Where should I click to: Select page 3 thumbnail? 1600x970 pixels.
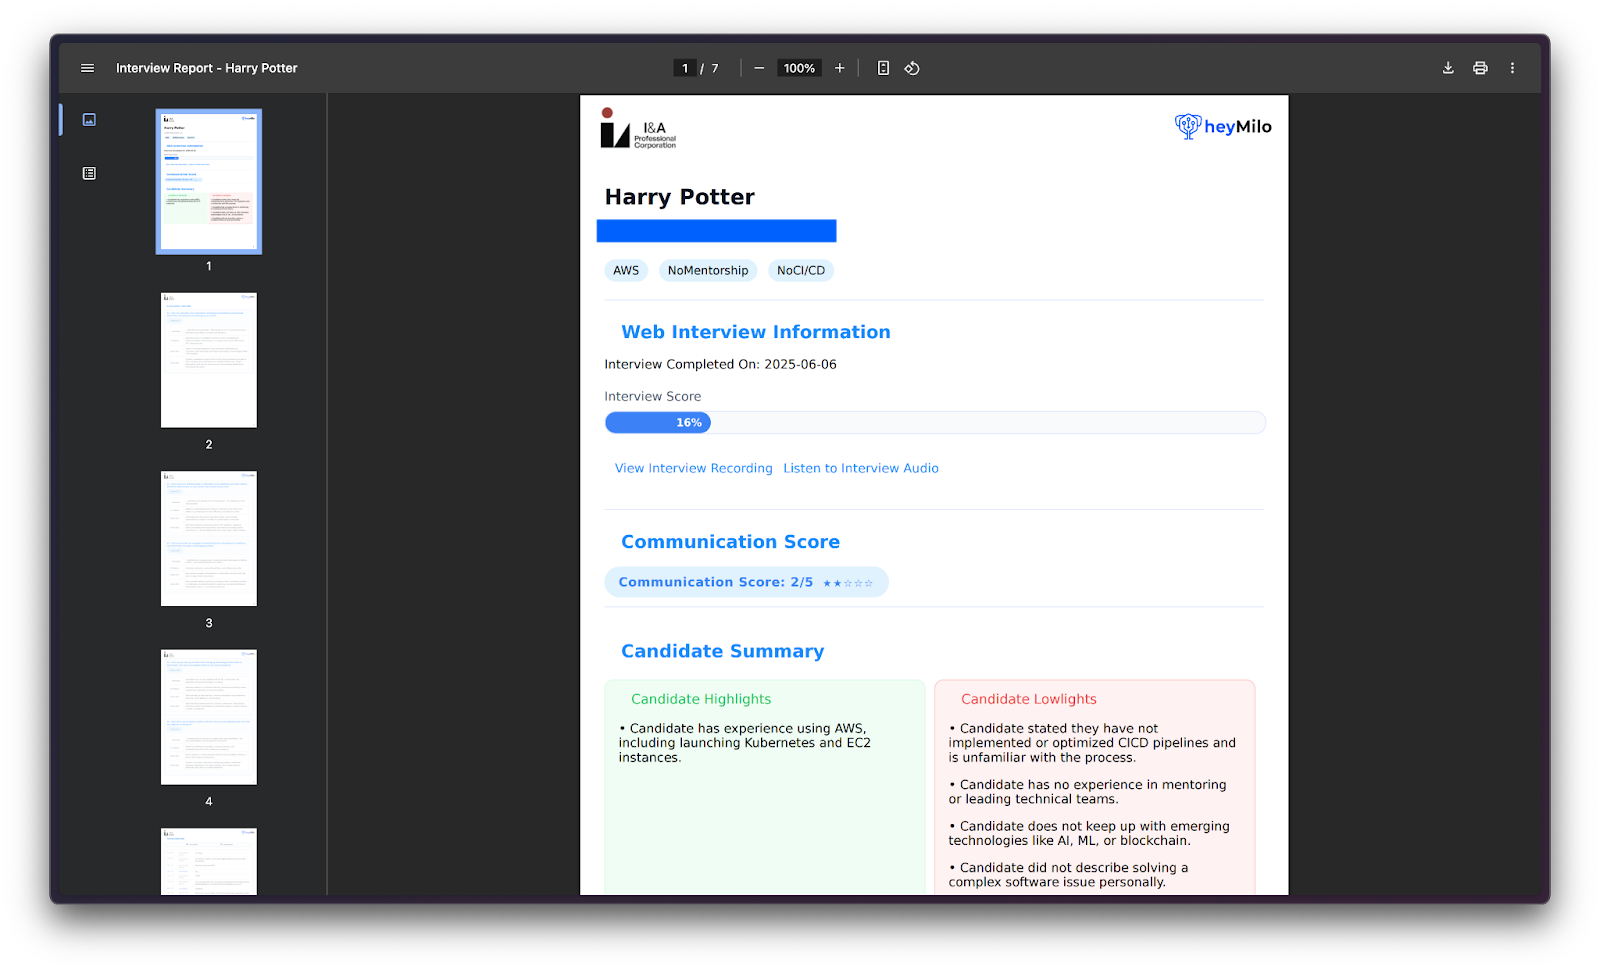point(209,538)
